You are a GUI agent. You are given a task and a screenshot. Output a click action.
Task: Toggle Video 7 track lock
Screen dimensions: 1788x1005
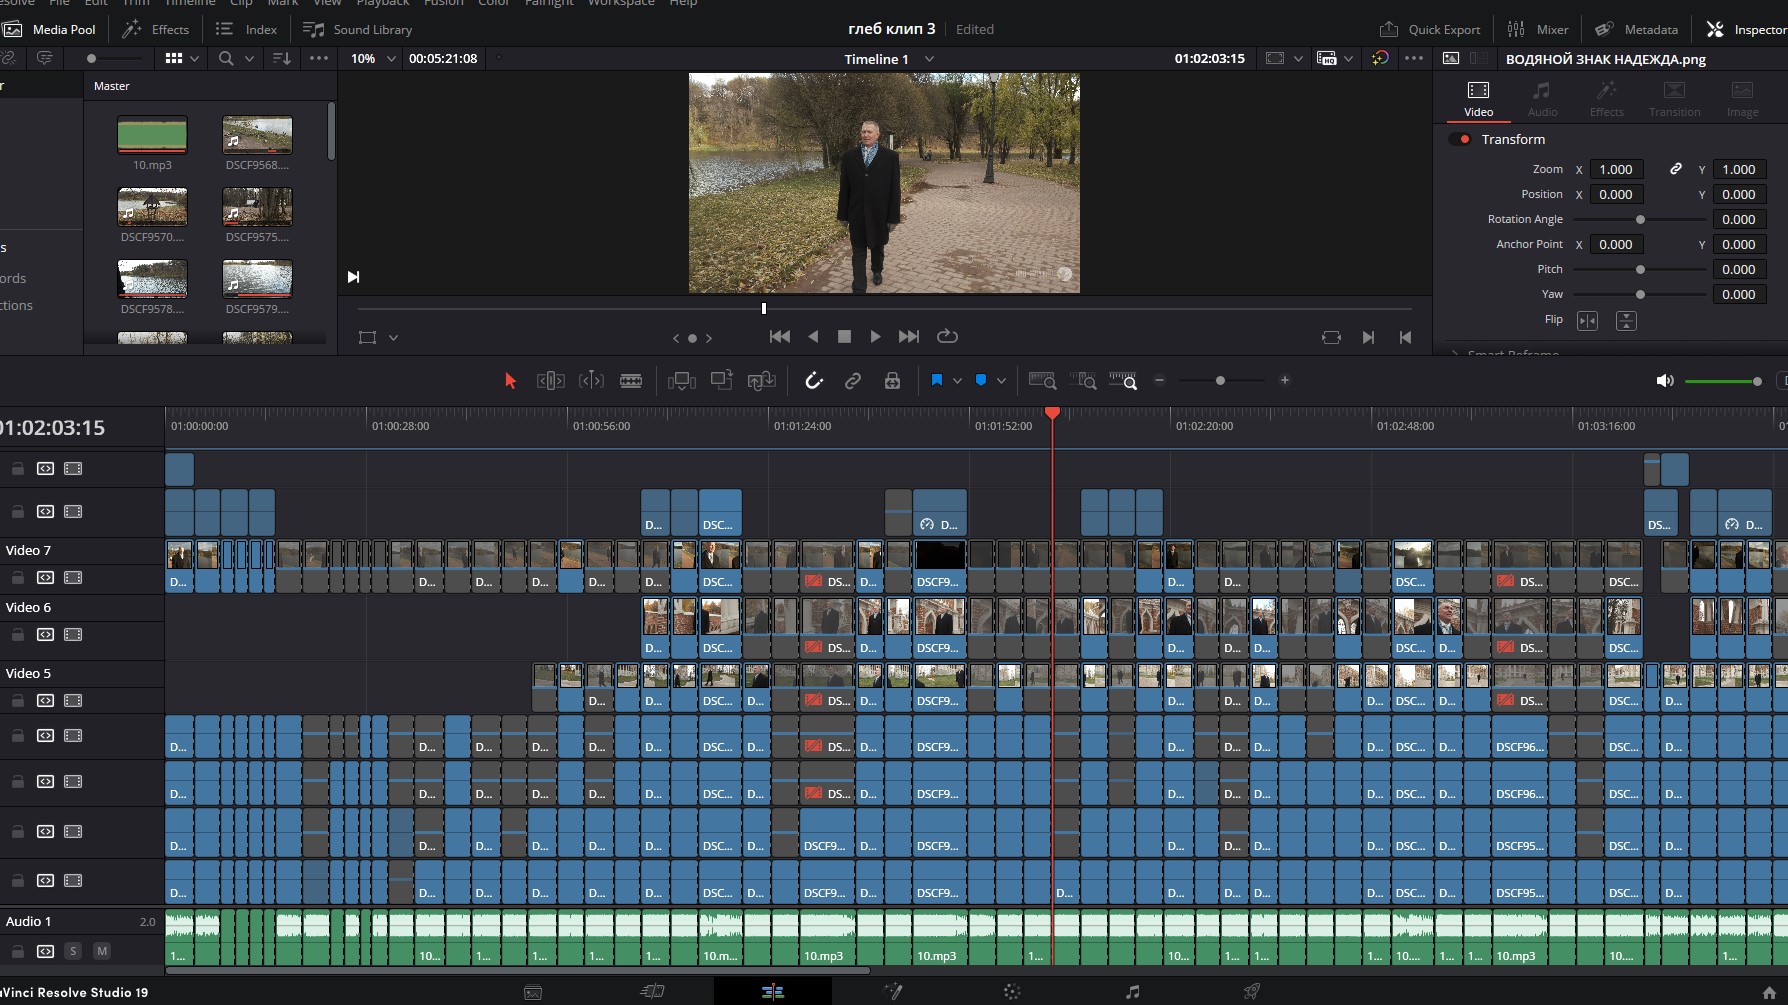tap(18, 577)
